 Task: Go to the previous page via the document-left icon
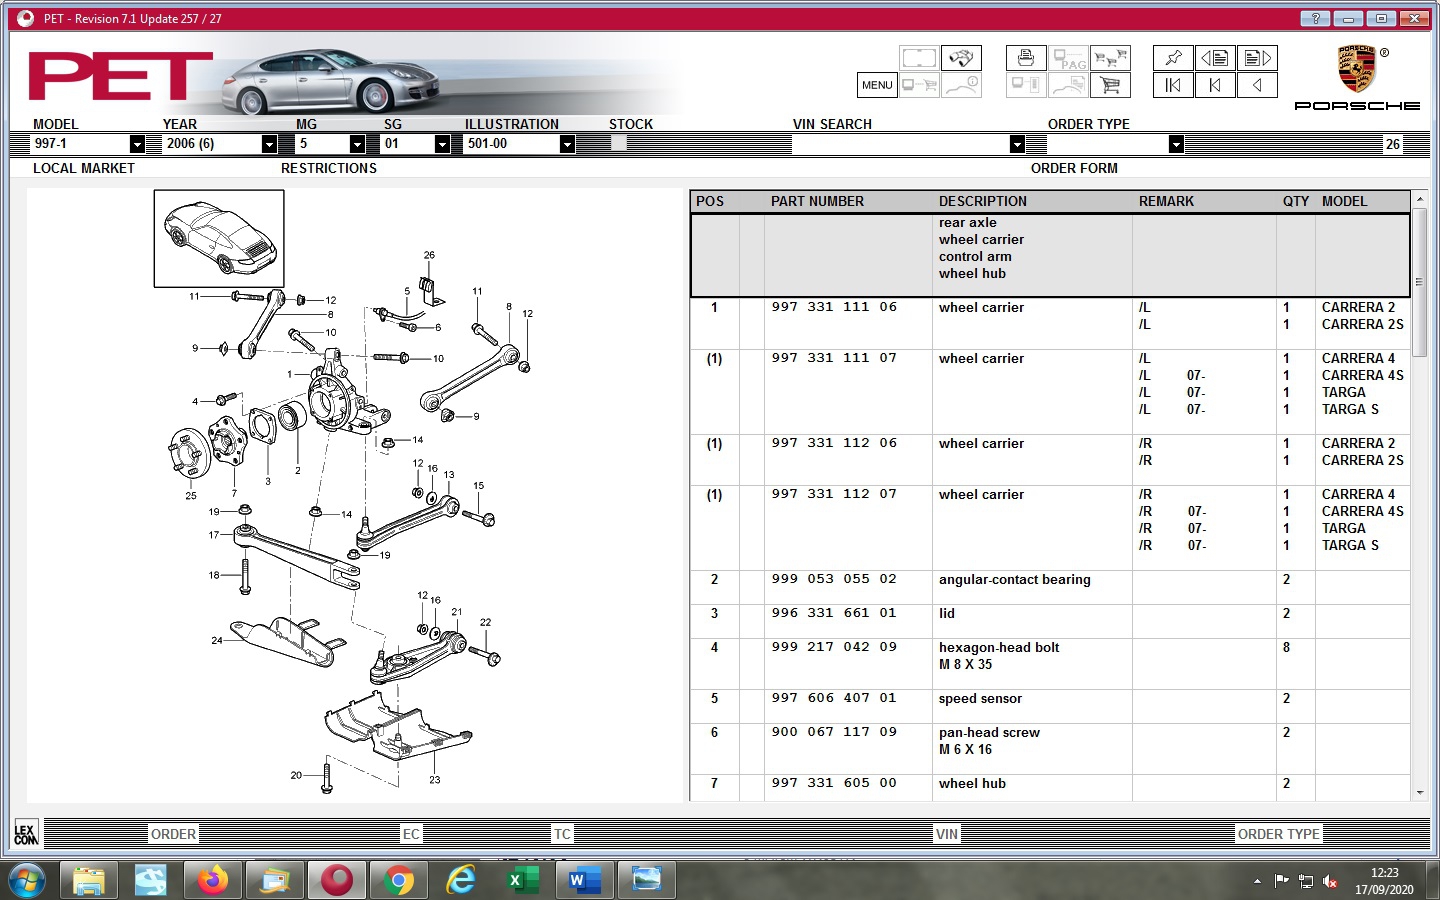click(1215, 57)
